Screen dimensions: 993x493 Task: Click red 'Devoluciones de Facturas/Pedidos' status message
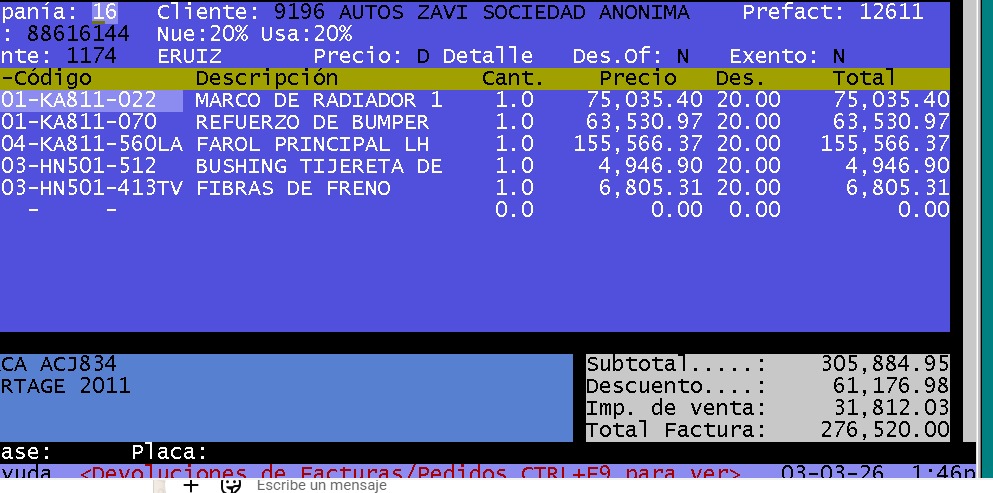(410, 473)
